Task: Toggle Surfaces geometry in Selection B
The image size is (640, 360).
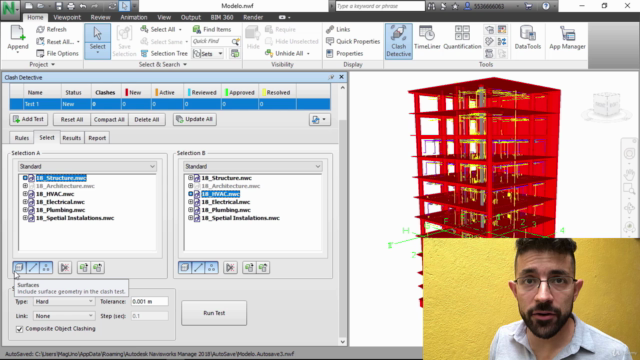Action: pos(184,268)
